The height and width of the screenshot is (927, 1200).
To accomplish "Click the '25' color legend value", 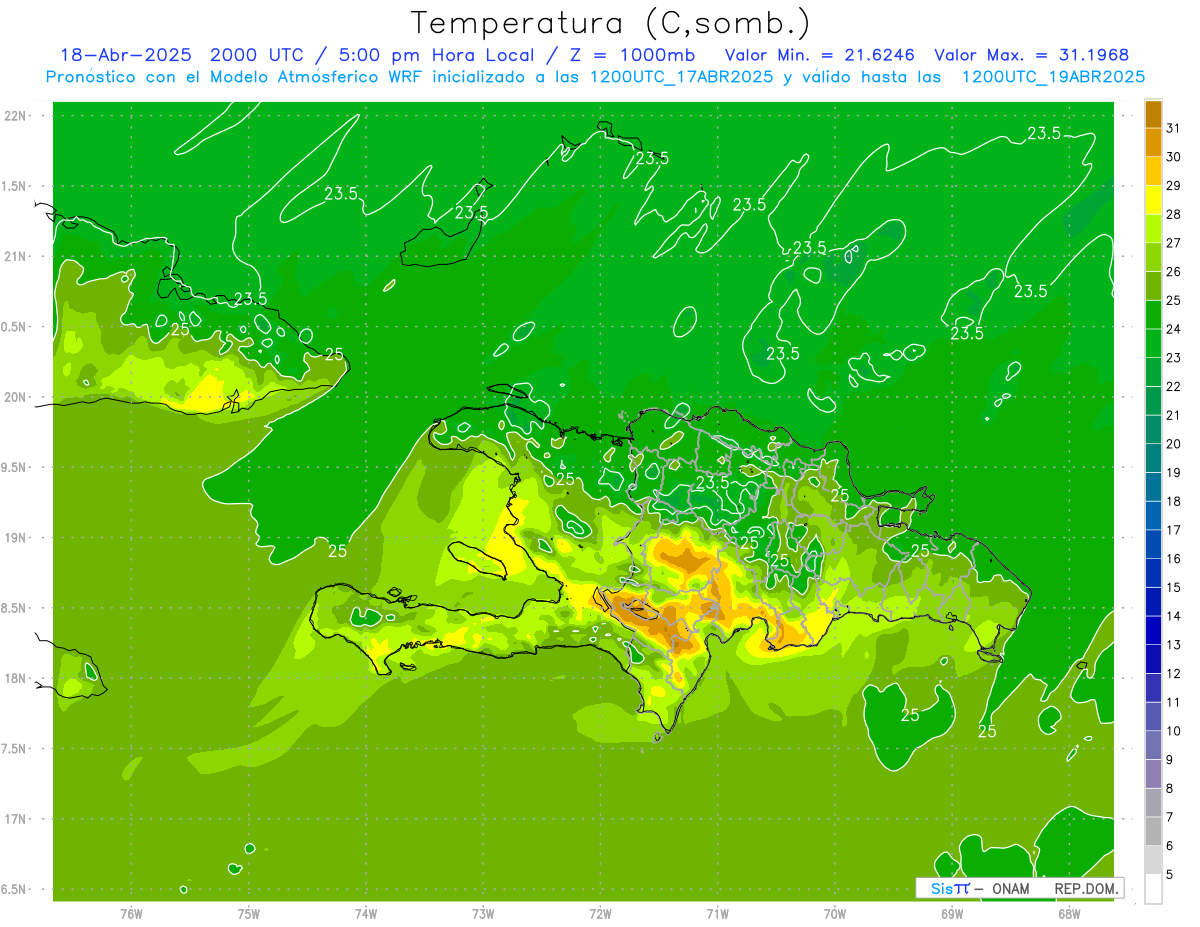I will (x=1173, y=300).
